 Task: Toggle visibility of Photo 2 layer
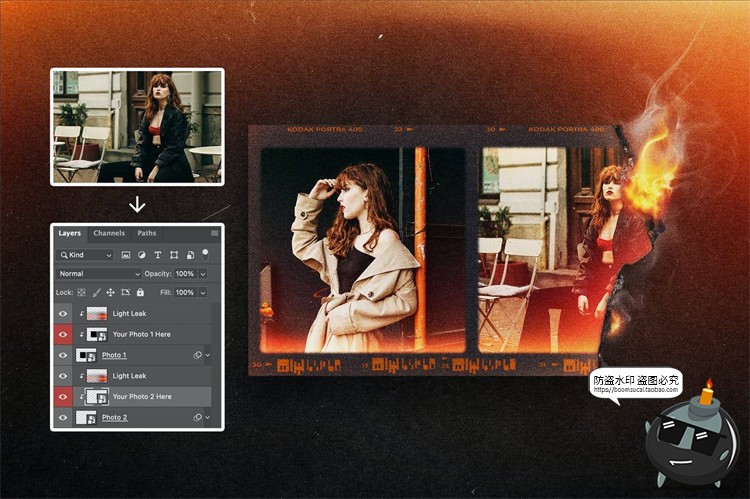click(x=63, y=417)
